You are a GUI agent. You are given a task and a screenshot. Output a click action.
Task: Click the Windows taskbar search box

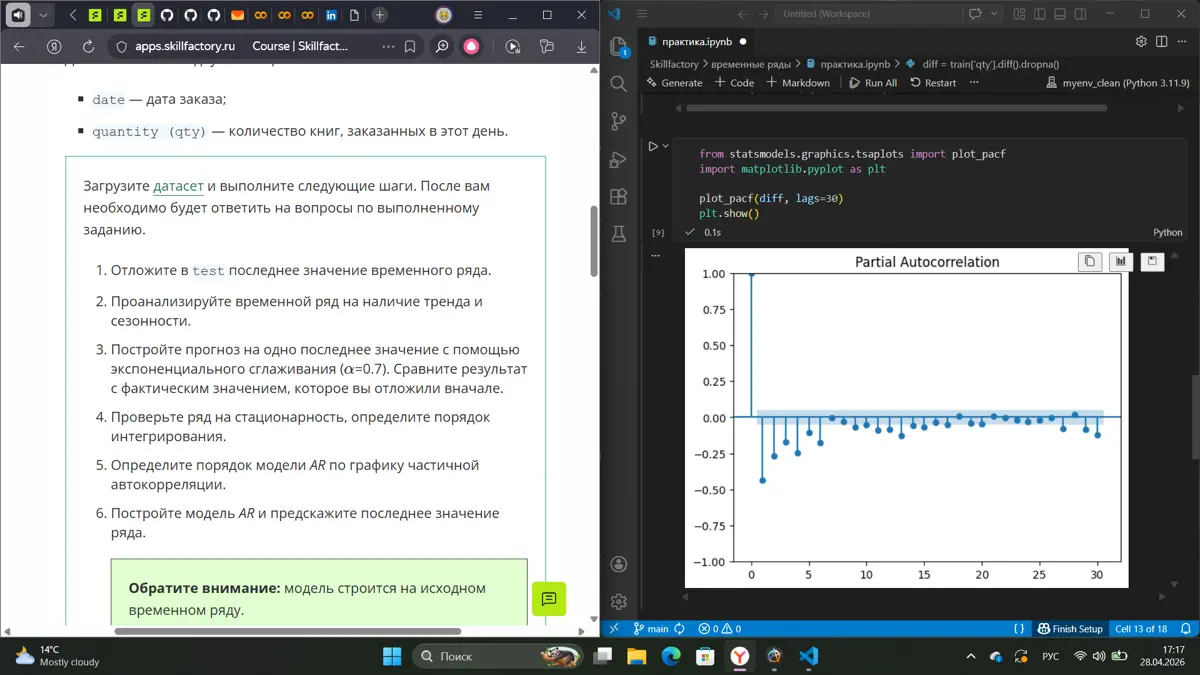coord(496,656)
